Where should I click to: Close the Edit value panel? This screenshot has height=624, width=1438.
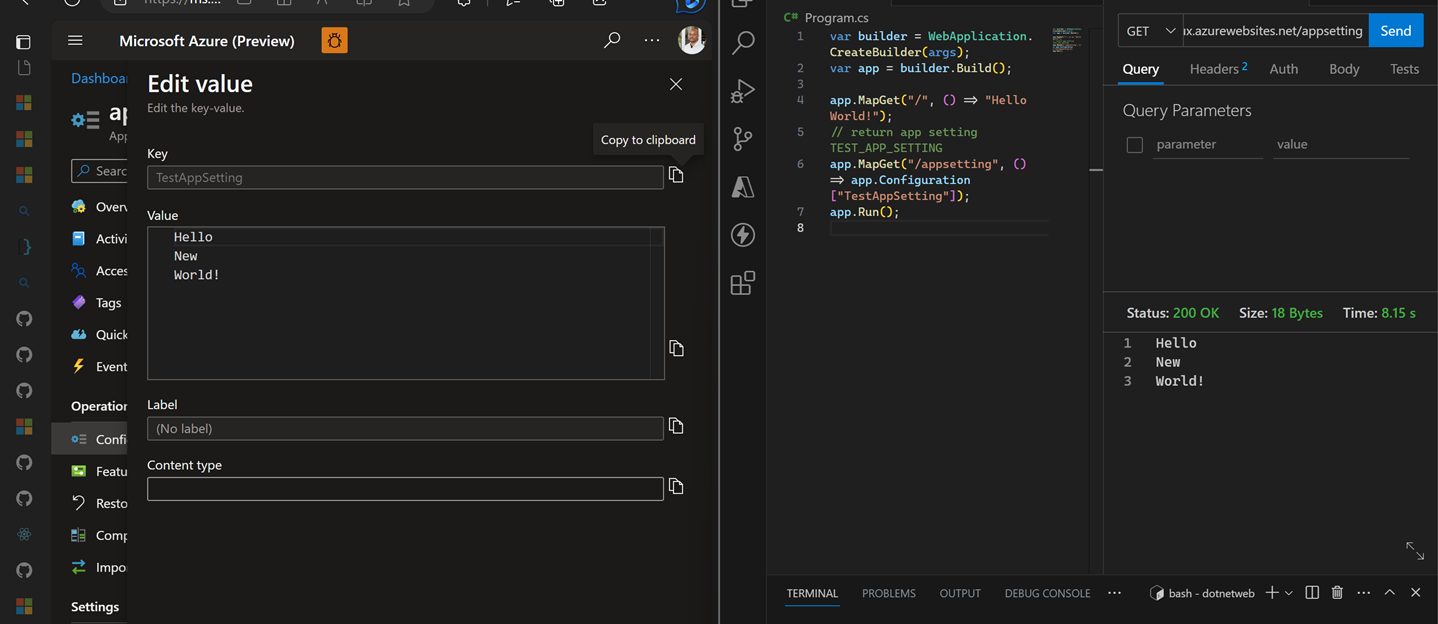pyautogui.click(x=676, y=84)
